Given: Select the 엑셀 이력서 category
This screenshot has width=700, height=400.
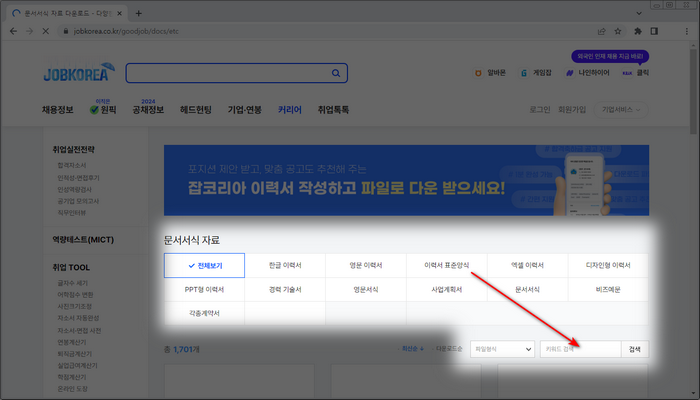Looking at the screenshot, I should point(528,266).
